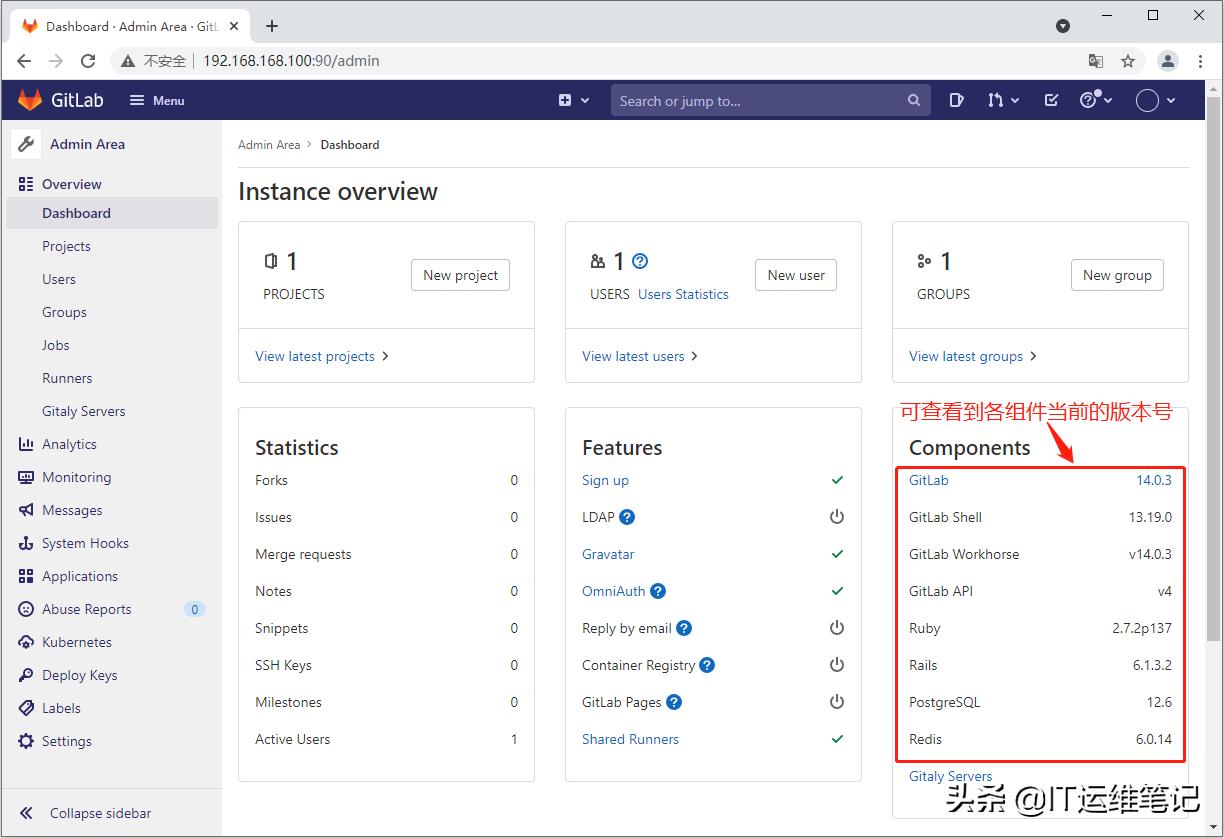Click the browser reload button
The height and width of the screenshot is (838, 1224).
tap(88, 61)
